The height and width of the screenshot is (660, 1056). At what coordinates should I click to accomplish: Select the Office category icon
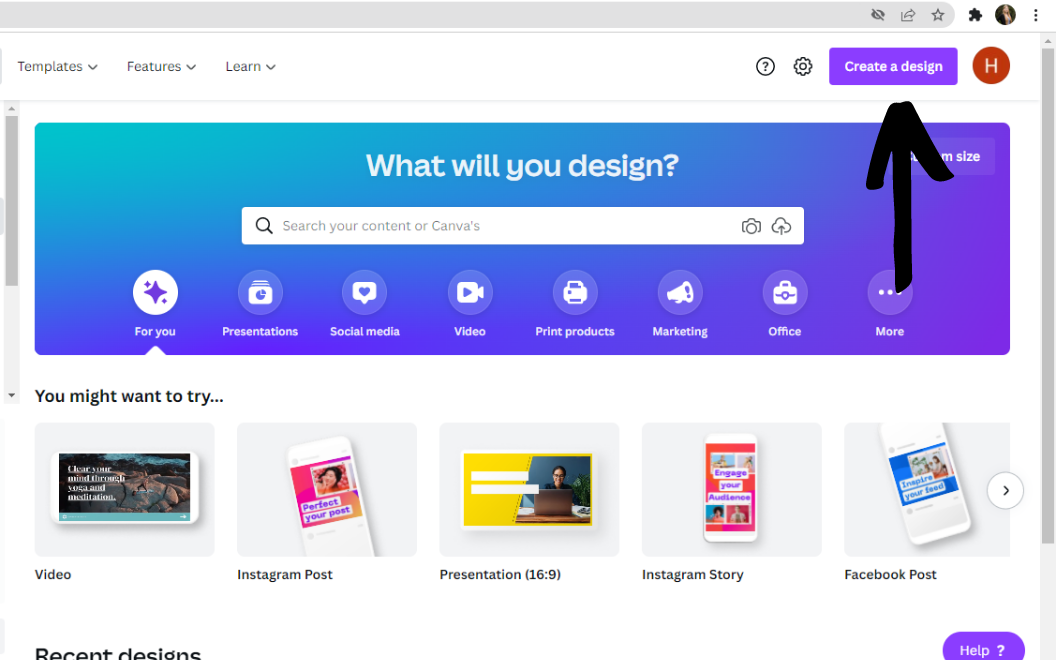(x=785, y=293)
